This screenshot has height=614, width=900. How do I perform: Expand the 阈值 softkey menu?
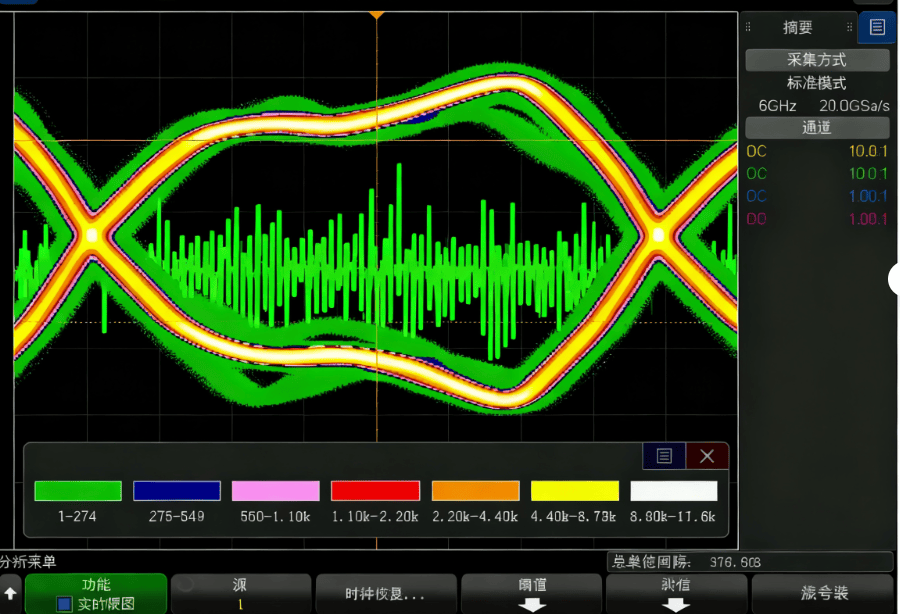(x=532, y=594)
